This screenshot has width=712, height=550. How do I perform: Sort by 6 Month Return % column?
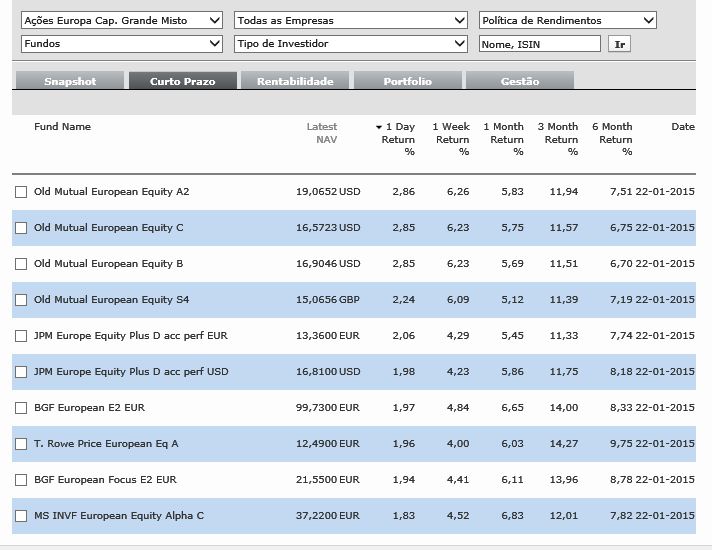(613, 139)
